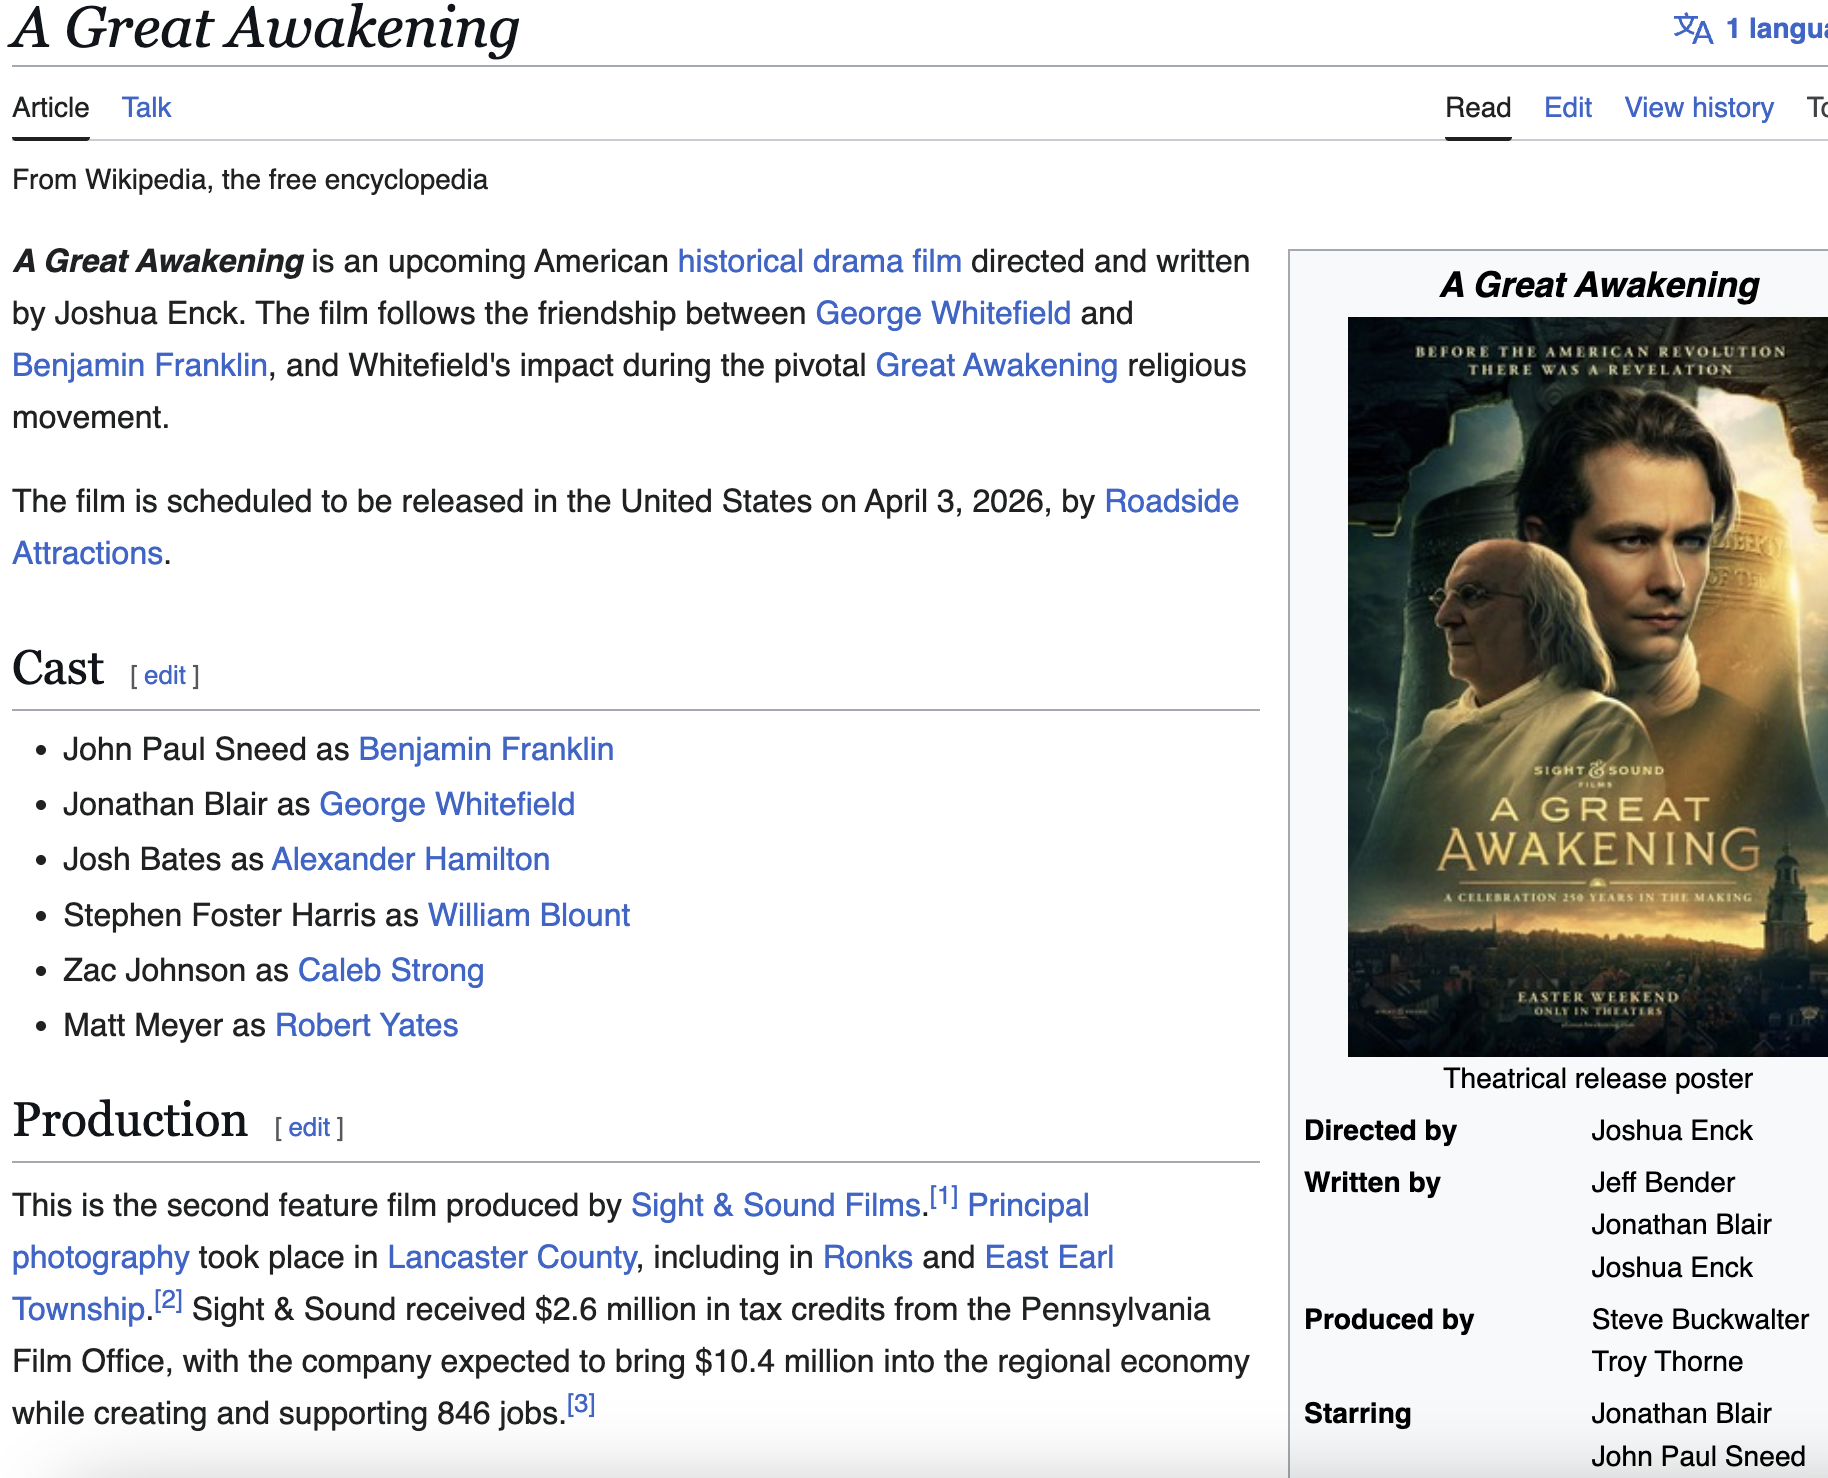Open the Edit tab for this page
1828x1478 pixels.
pyautogui.click(x=1567, y=107)
